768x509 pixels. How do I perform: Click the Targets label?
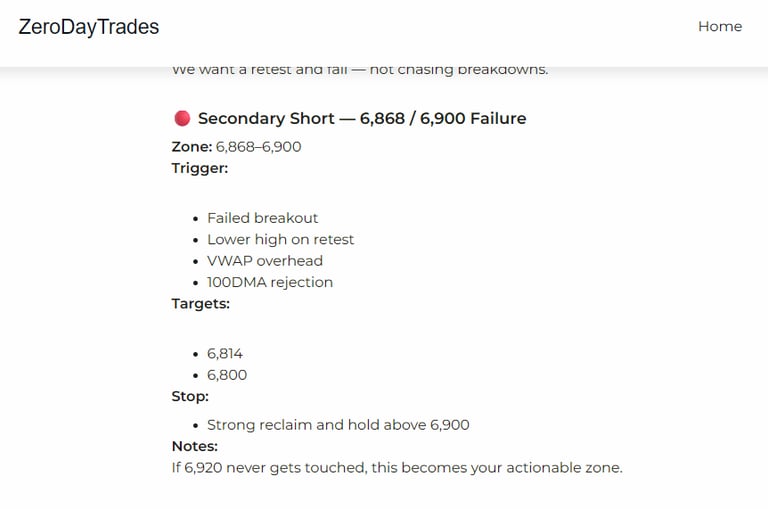point(200,303)
